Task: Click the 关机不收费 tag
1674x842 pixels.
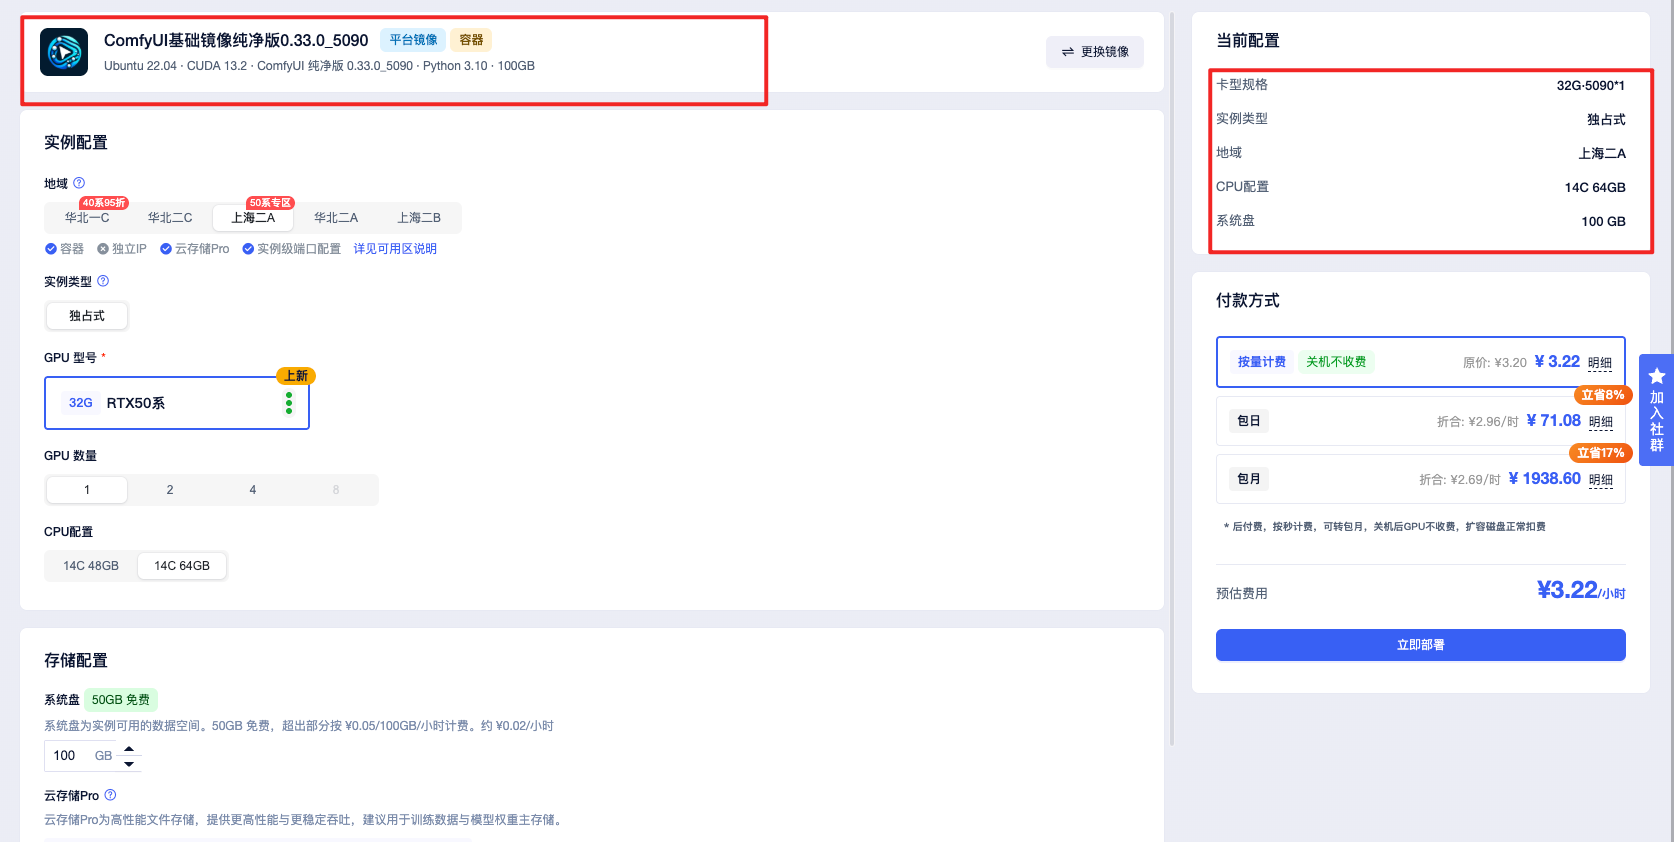Action: click(1336, 362)
